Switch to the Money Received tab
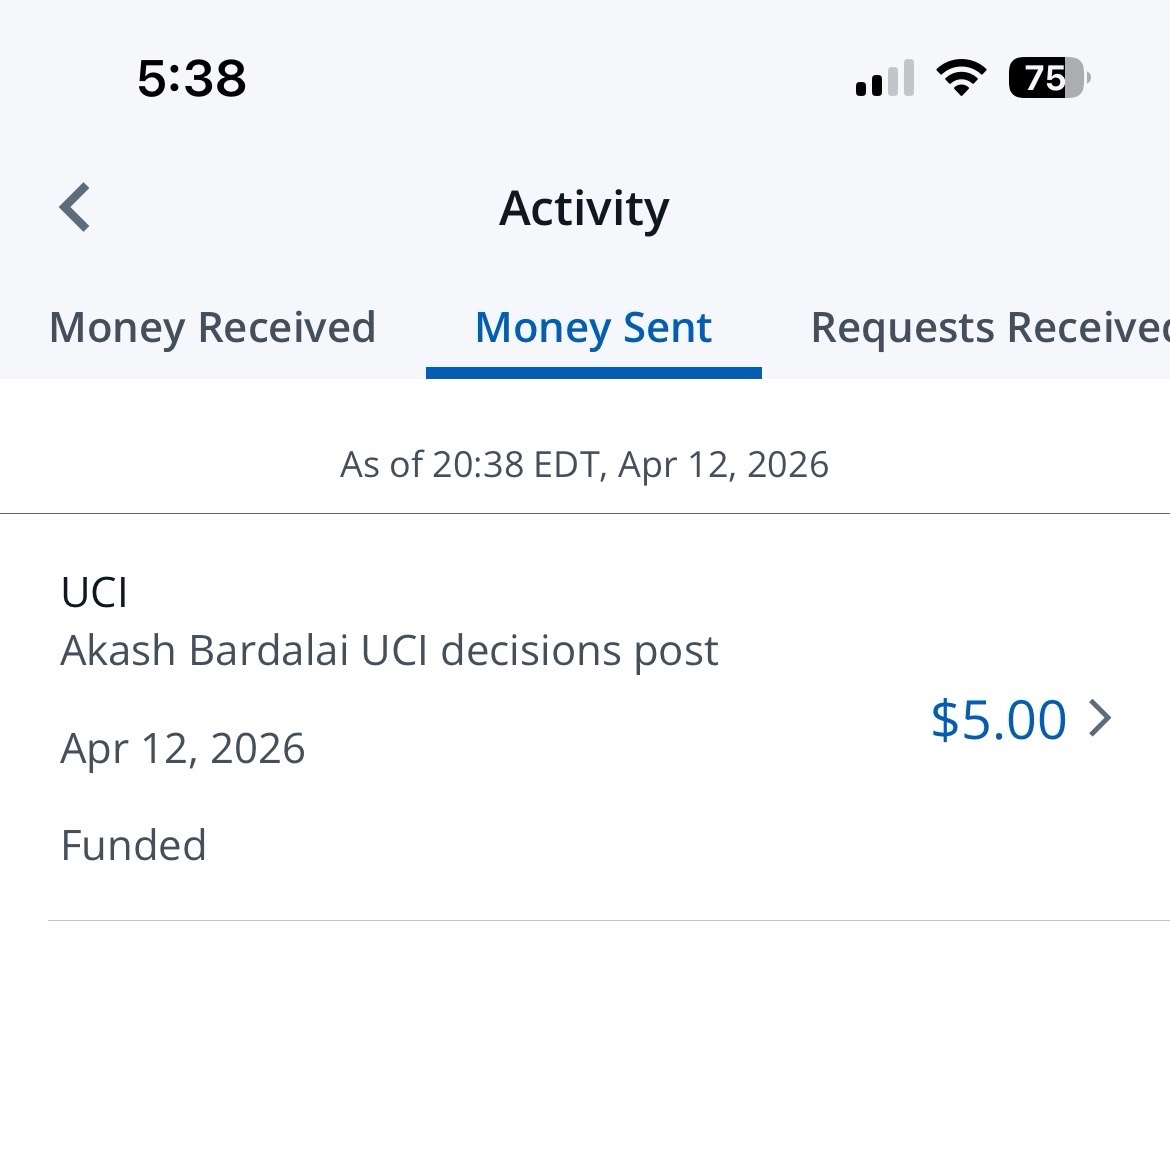The height and width of the screenshot is (1170, 1170). click(x=213, y=328)
